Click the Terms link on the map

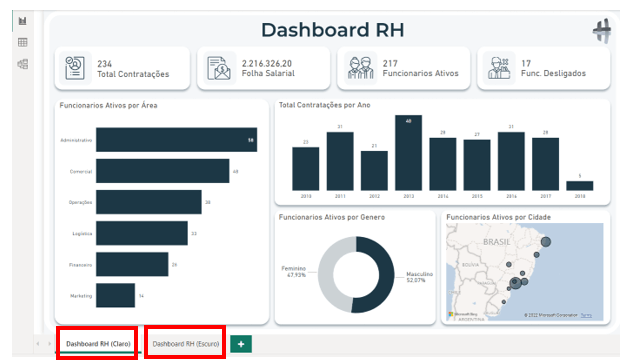pos(586,315)
